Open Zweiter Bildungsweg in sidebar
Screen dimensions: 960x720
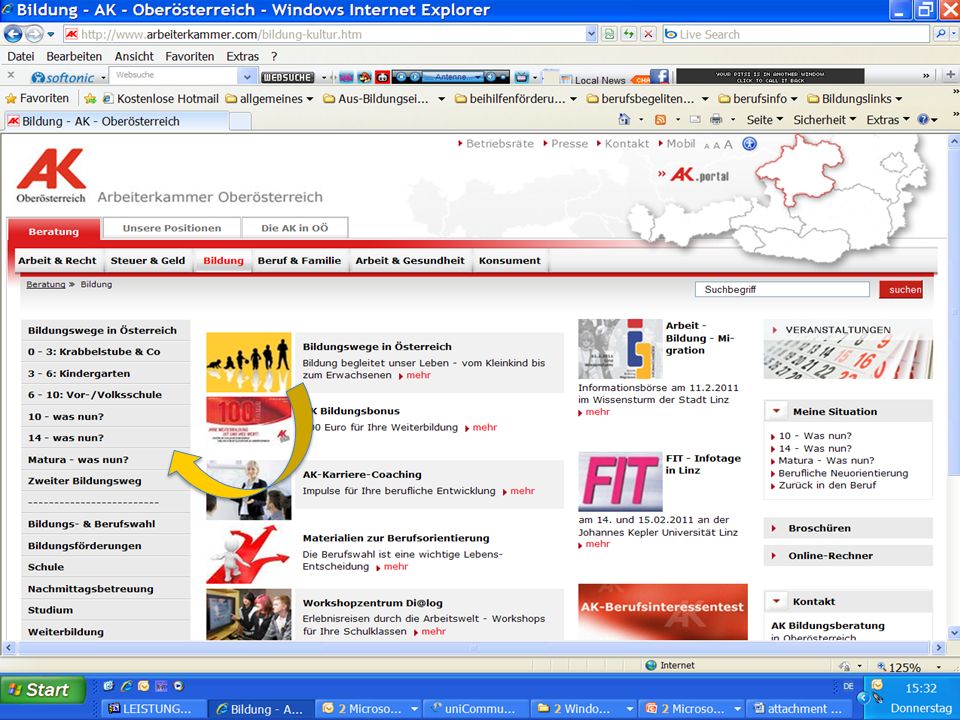(105, 481)
